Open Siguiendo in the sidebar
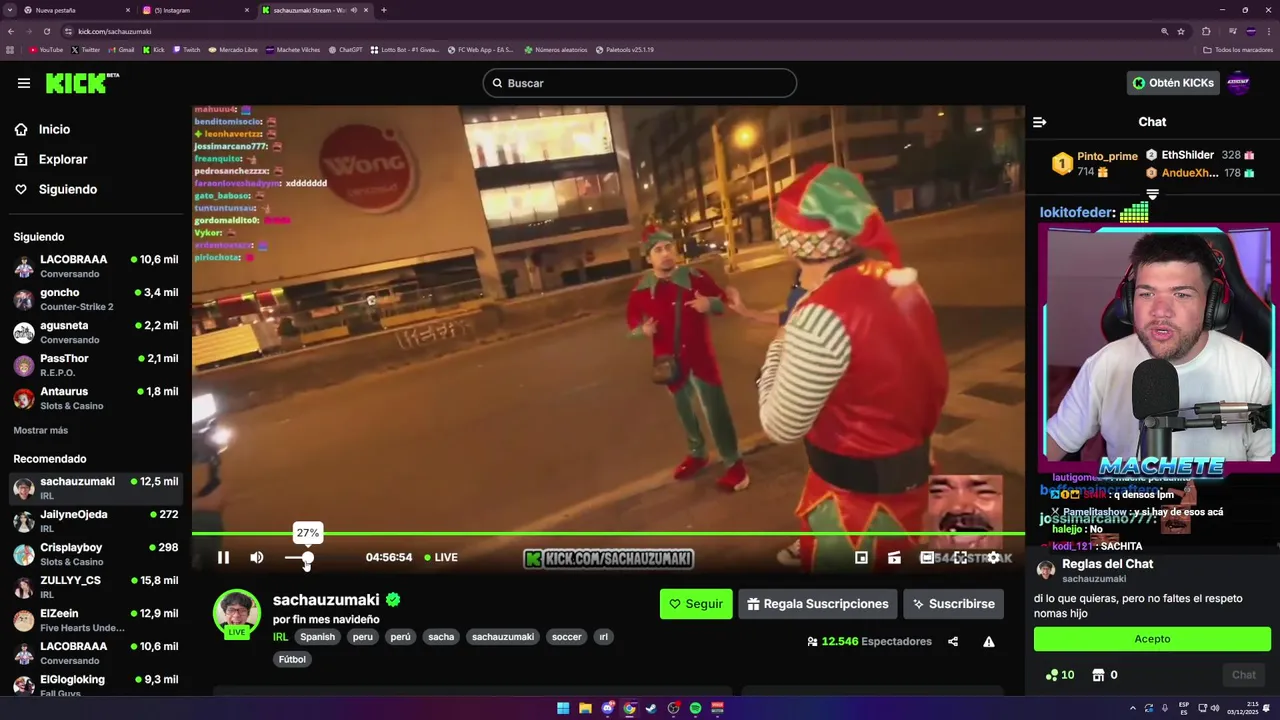Viewport: 1280px width, 720px height. tap(68, 189)
